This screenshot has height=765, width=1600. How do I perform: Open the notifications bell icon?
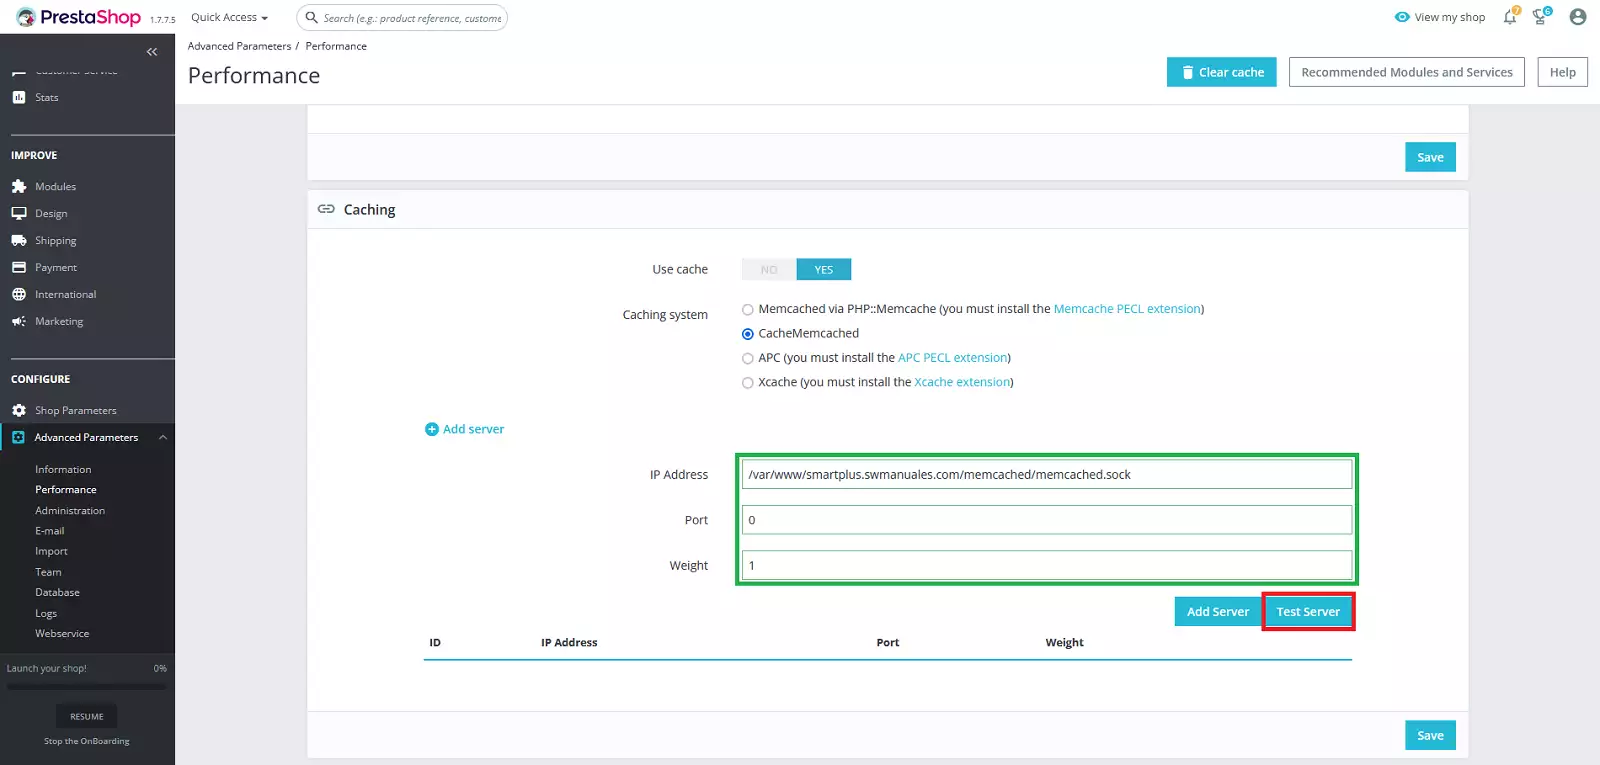click(x=1509, y=17)
